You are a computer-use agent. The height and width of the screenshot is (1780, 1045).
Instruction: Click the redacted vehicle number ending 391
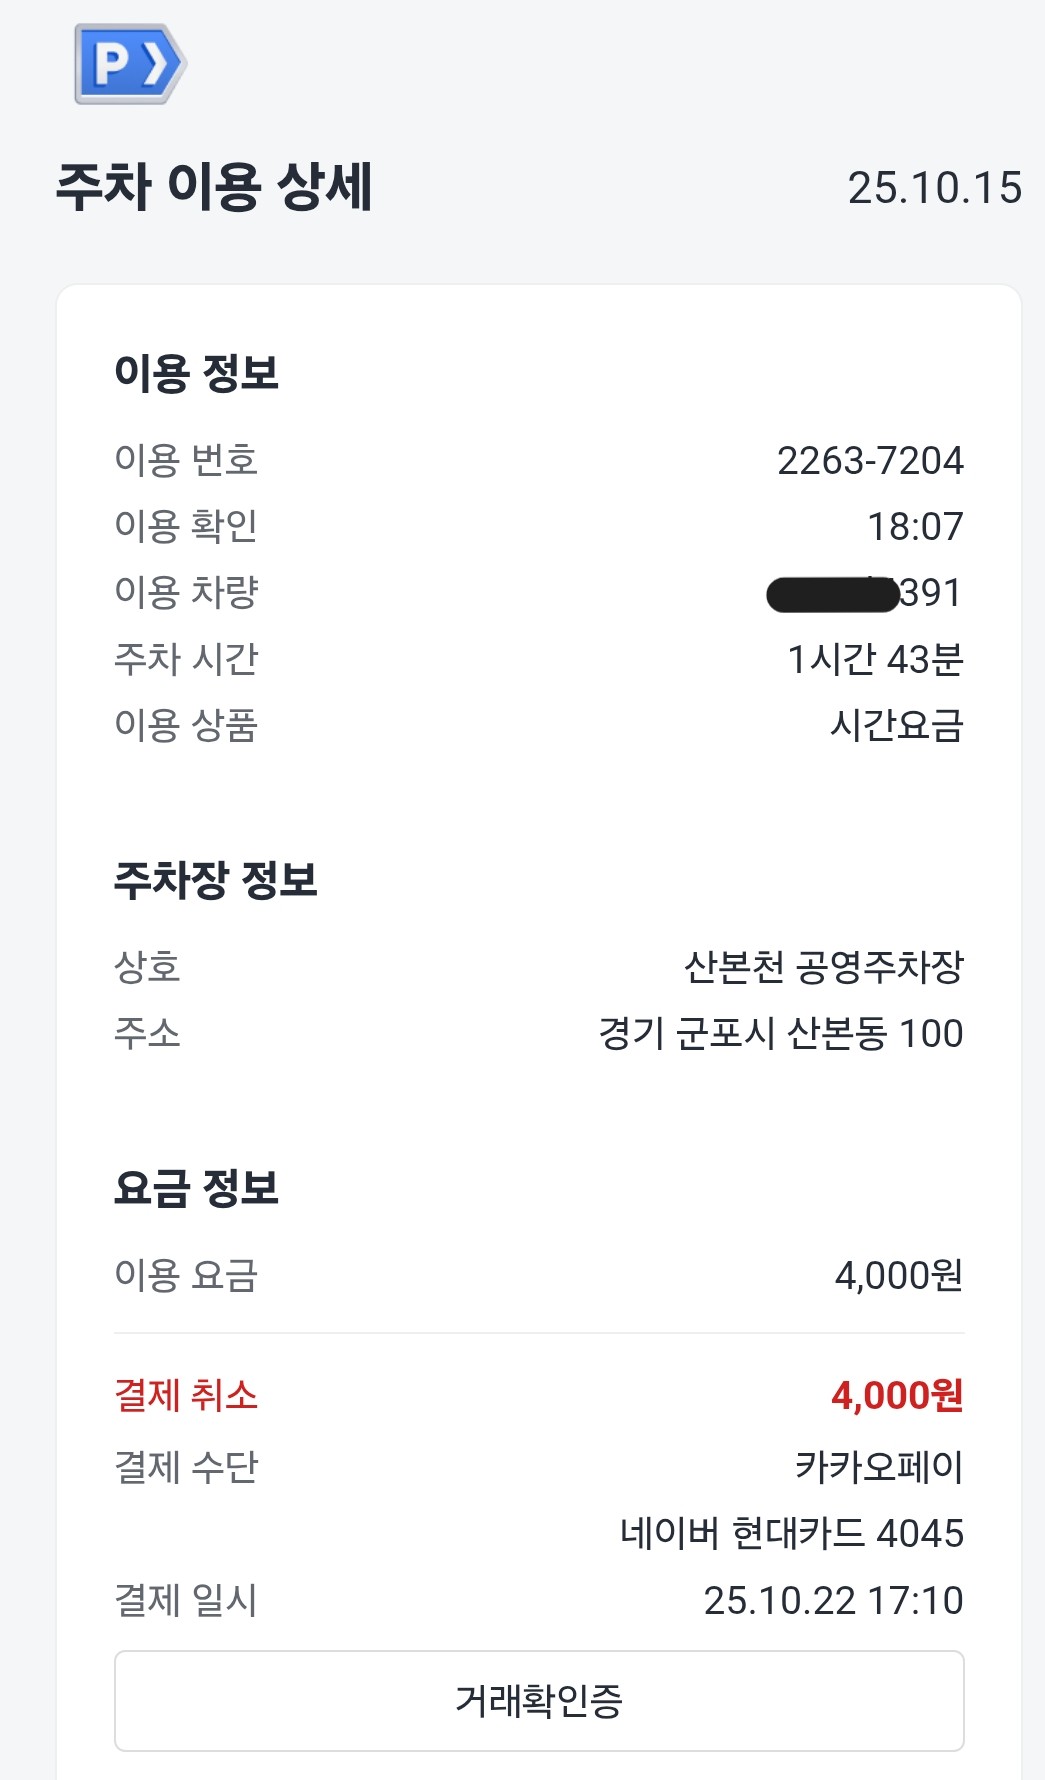(x=864, y=593)
